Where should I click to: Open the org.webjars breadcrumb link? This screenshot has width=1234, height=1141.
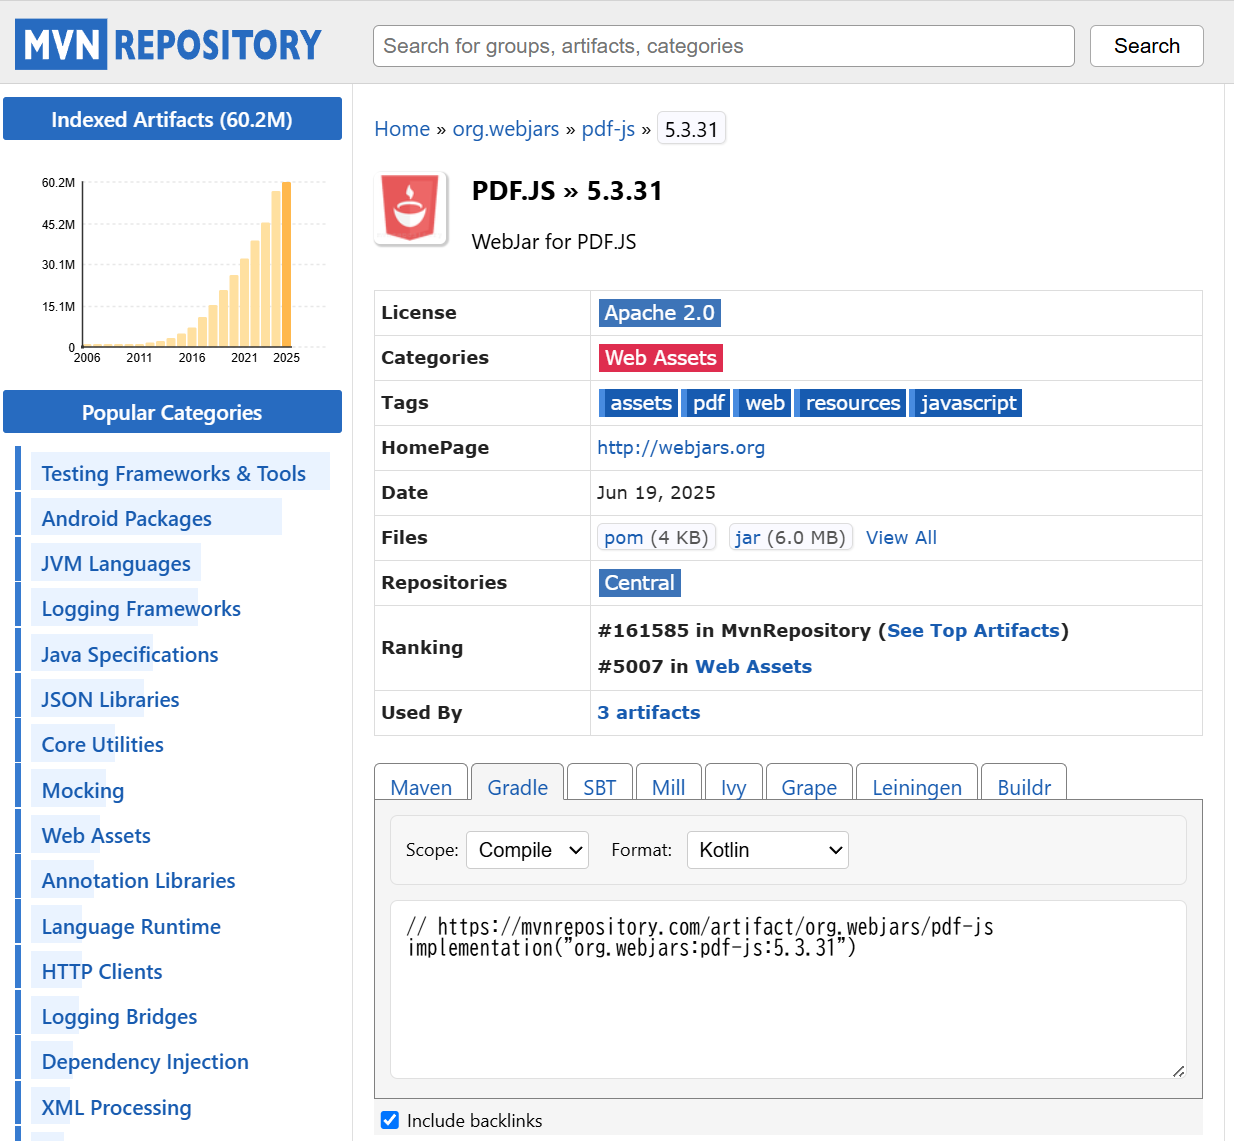(x=506, y=129)
